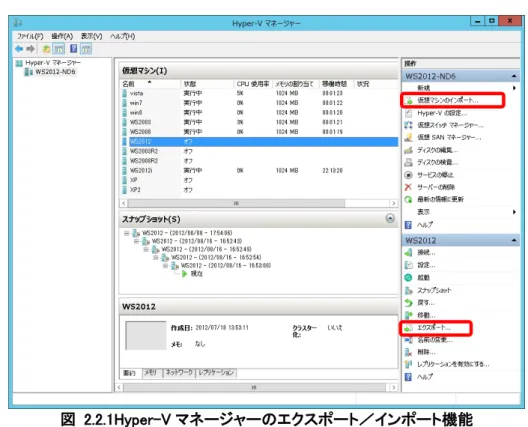The width and height of the screenshot is (528, 427).
Task: Collapse the snapshot node dated 16:52:43
Action: pyautogui.click(x=136, y=241)
